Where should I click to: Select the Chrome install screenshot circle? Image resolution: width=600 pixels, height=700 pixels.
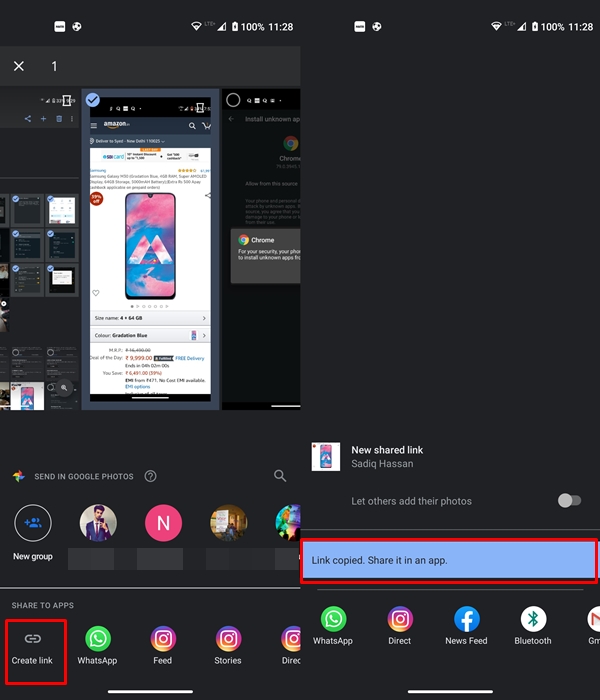pos(233,100)
